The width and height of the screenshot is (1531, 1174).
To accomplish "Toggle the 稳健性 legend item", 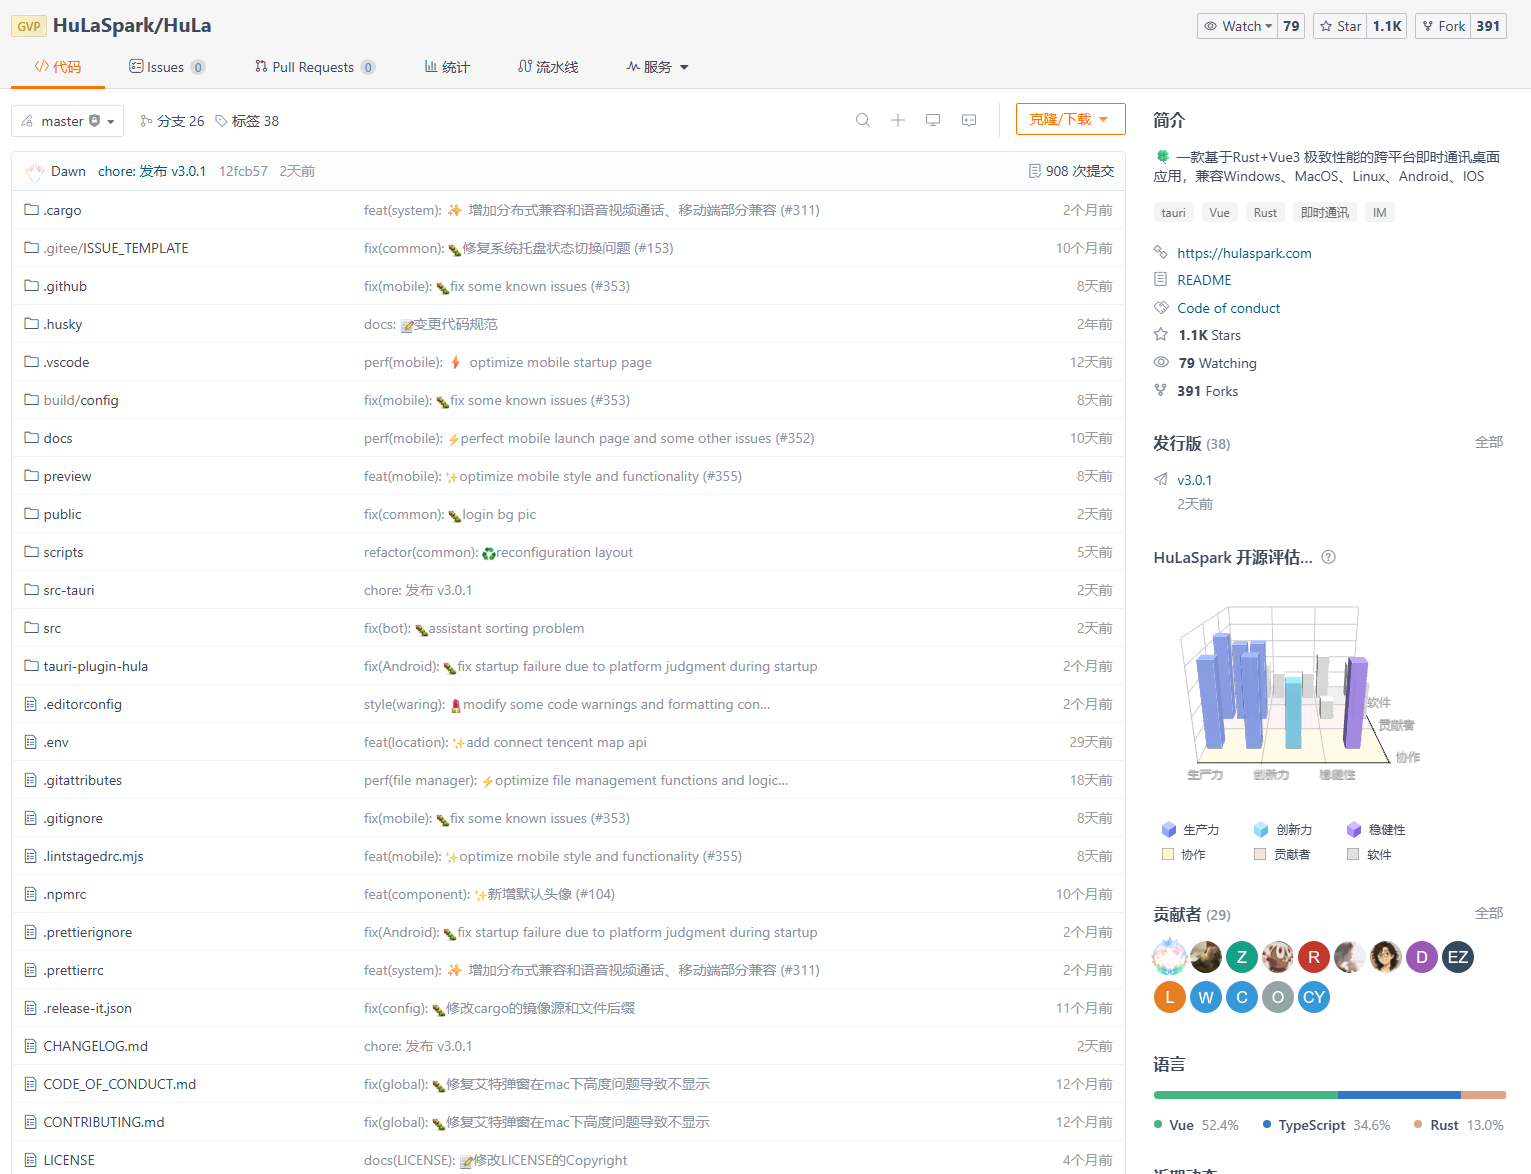I will (x=1376, y=829).
